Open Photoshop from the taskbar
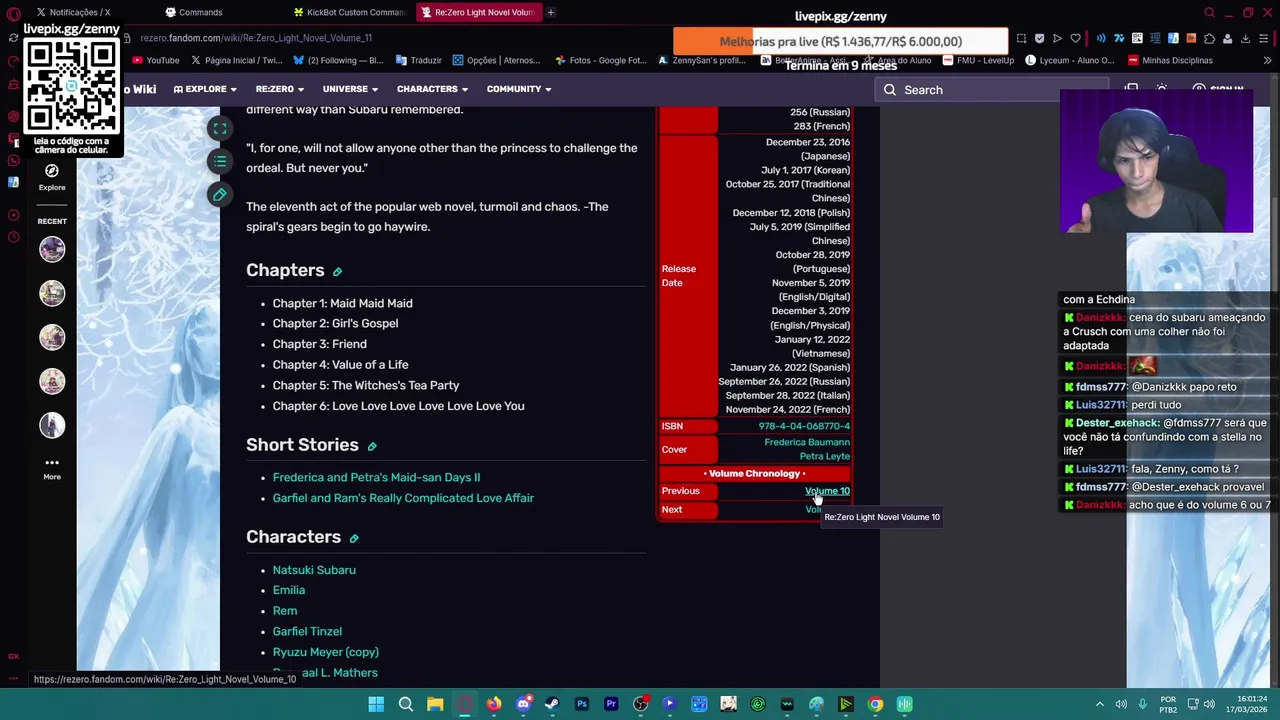This screenshot has height=720, width=1280. 582,704
